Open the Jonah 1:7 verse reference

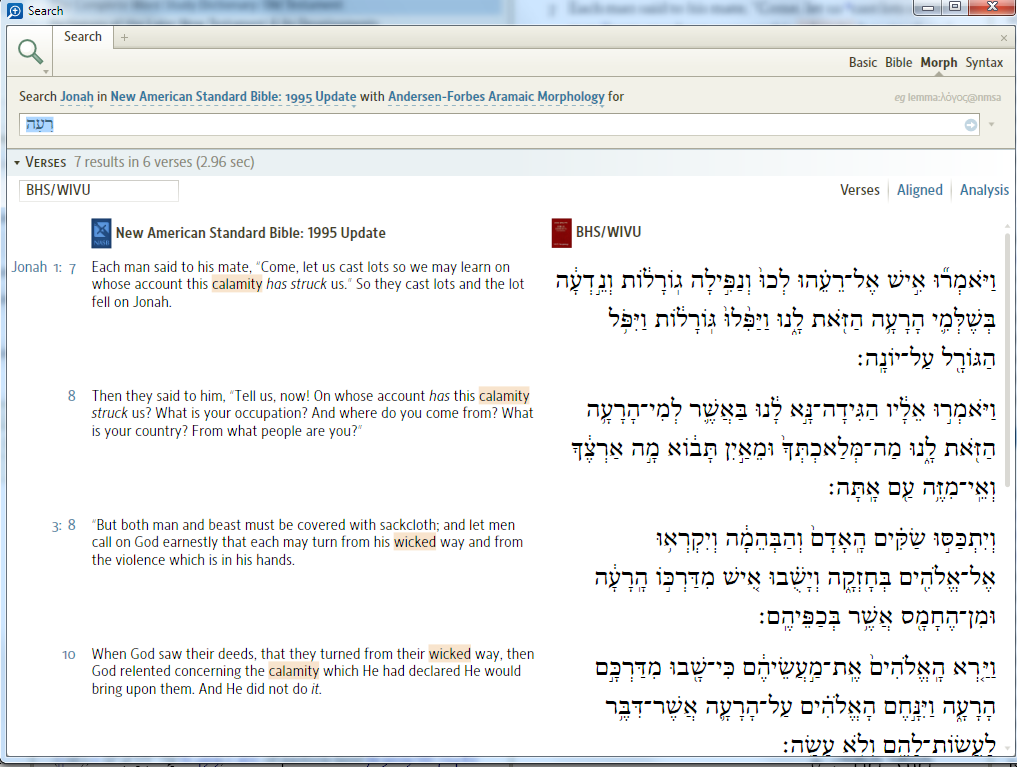tap(43, 267)
